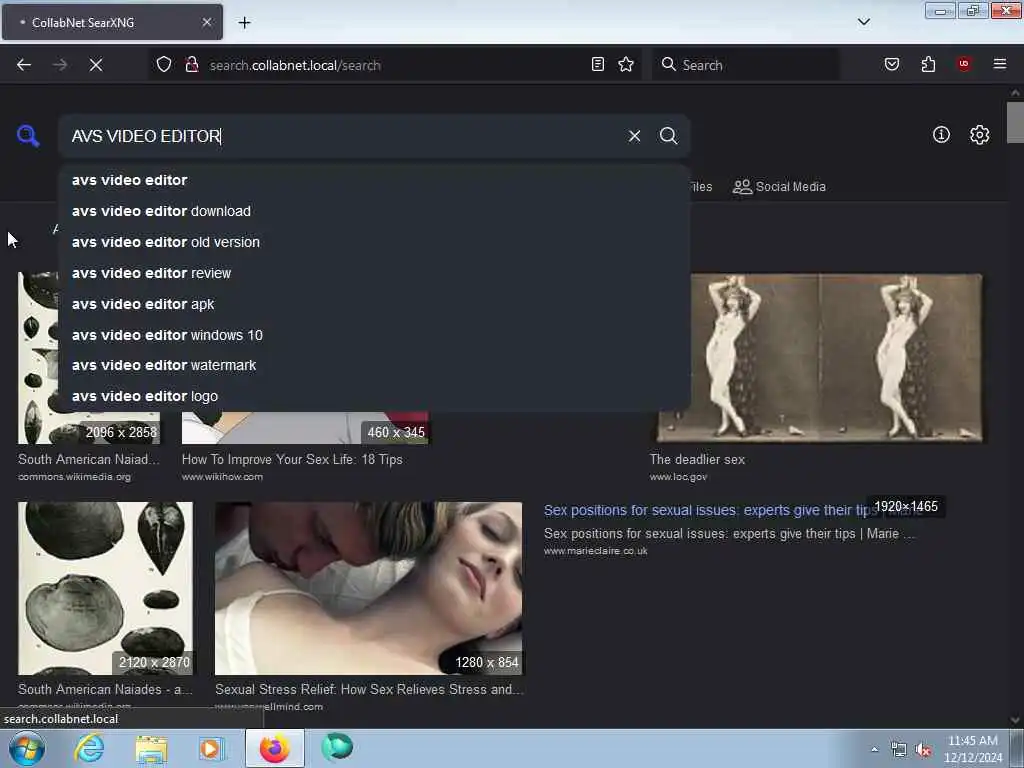Click the www.wikihow.com source link
Image resolution: width=1024 pixels, height=768 pixels.
[222, 477]
